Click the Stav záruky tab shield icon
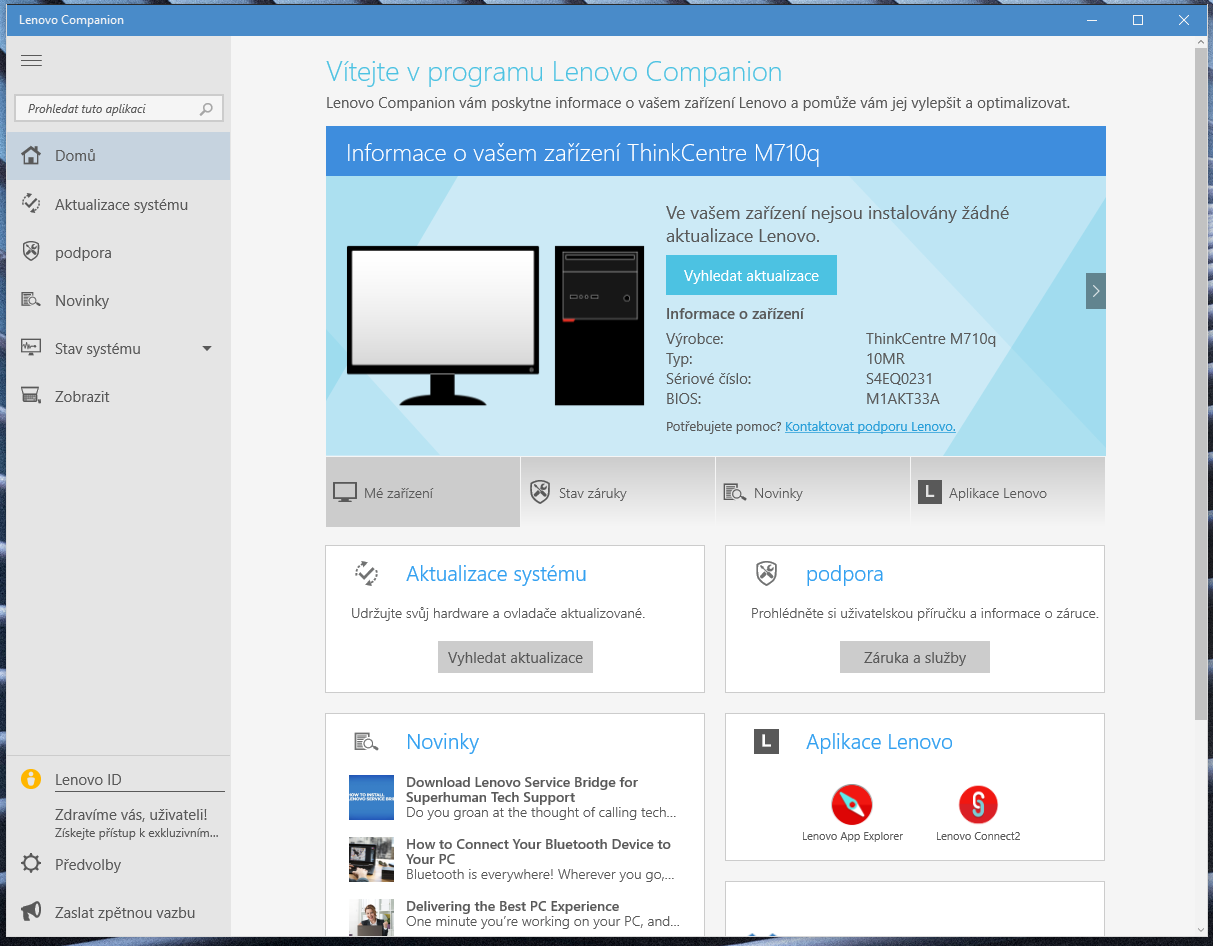The image size is (1213, 946). [x=540, y=492]
